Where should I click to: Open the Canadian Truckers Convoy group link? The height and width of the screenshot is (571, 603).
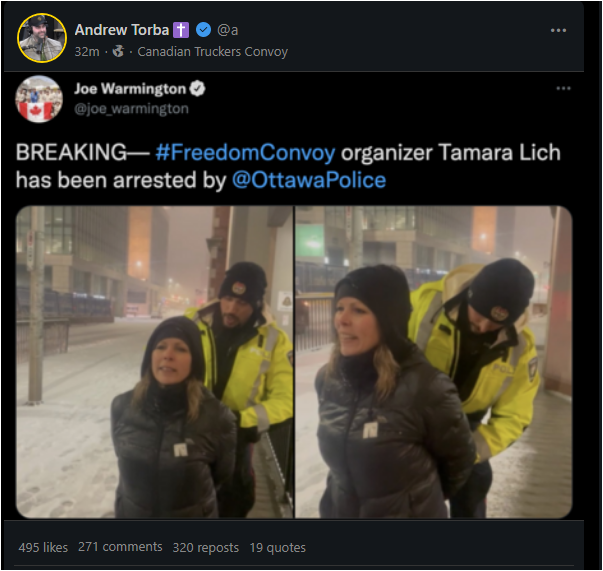(213, 52)
